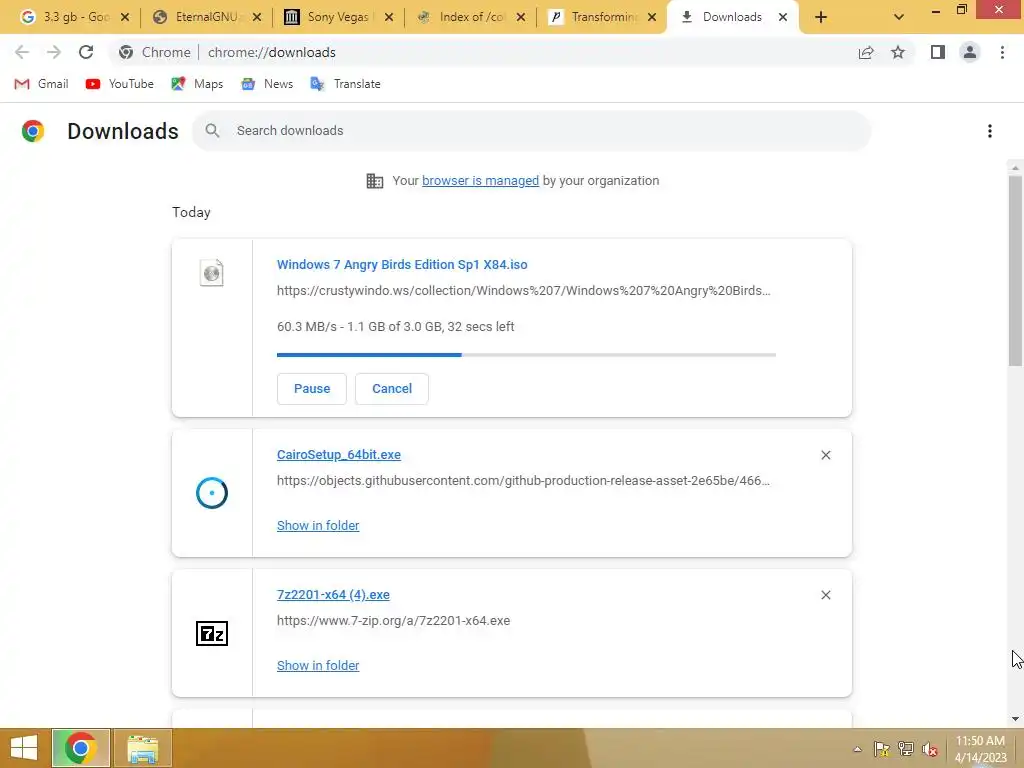Image resolution: width=1024 pixels, height=768 pixels.
Task: Click the Chrome icon in the taskbar
Action: pyautogui.click(x=81, y=748)
